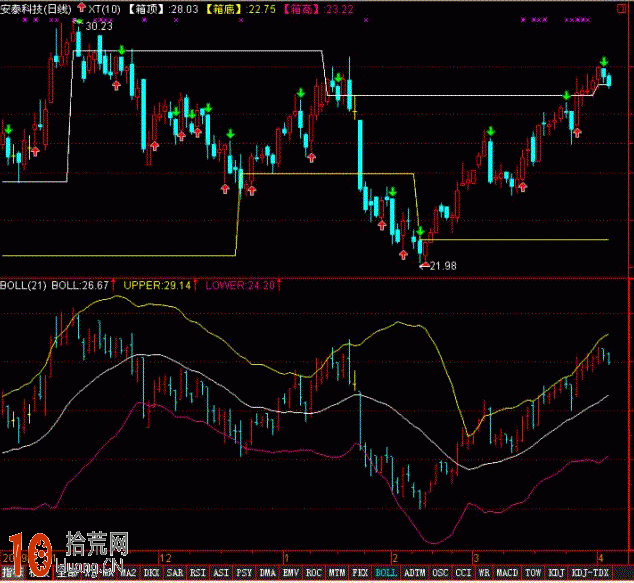This screenshot has width=634, height=583.
Task: Open the RSI indicator tab
Action: [x=198, y=573]
